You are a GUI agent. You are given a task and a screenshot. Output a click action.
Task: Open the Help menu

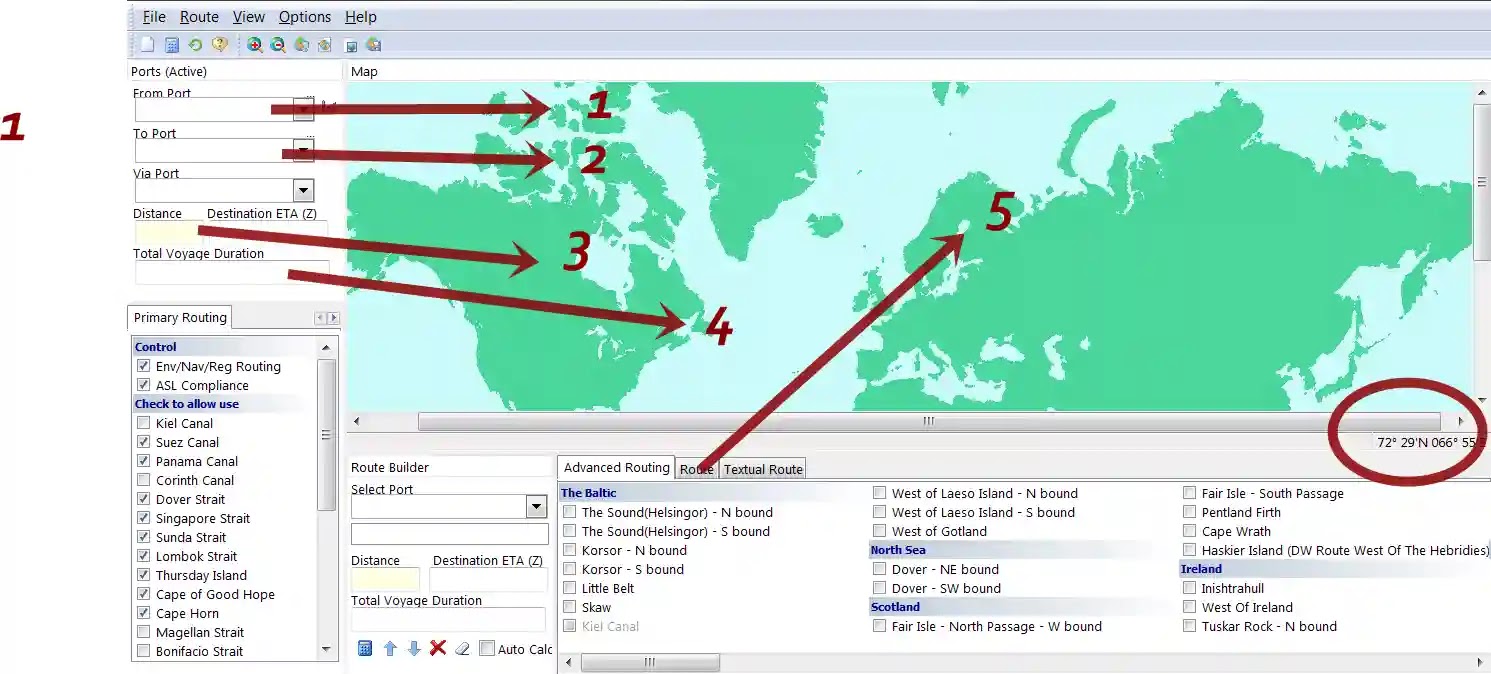[361, 17]
